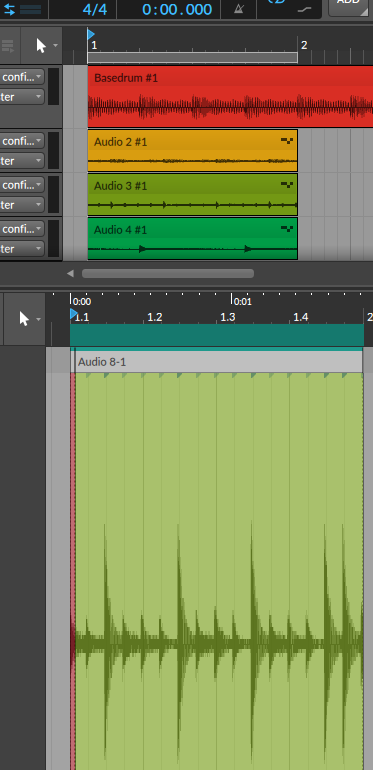Toggle the metronome icon
The height and width of the screenshot is (770, 373).
(239, 9)
